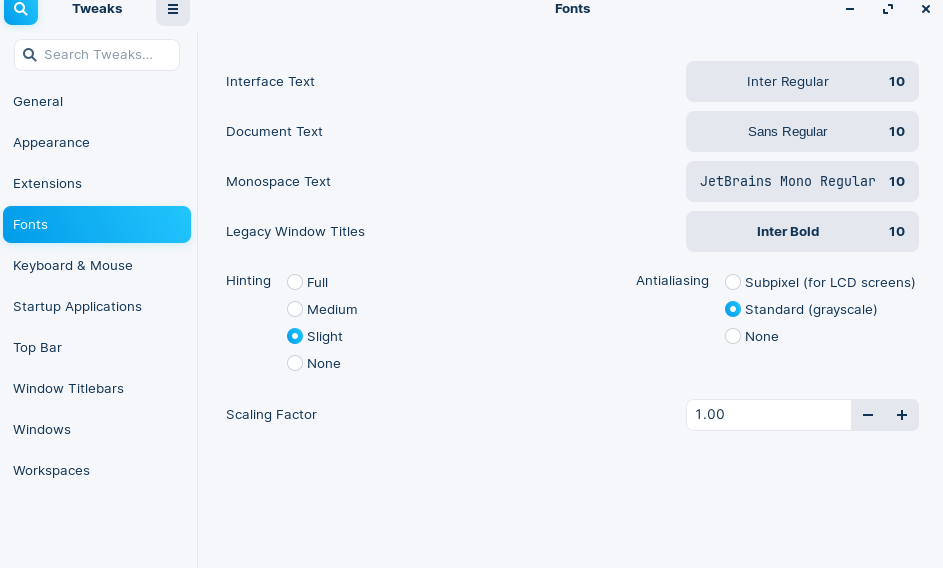Increase scaling factor with plus button
The image size is (943, 568).
902,415
